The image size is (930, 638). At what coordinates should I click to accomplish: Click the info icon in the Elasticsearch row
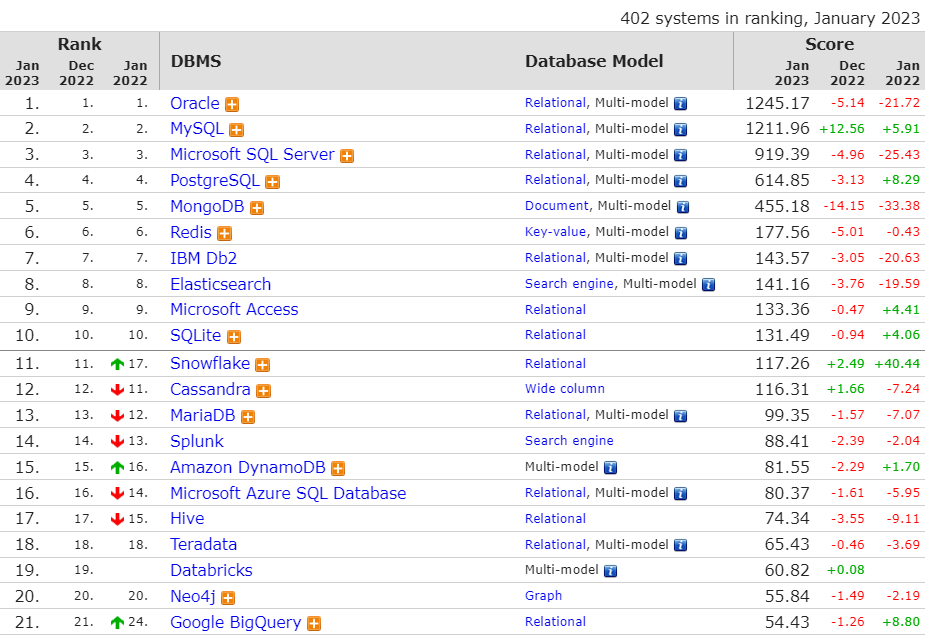tap(708, 285)
